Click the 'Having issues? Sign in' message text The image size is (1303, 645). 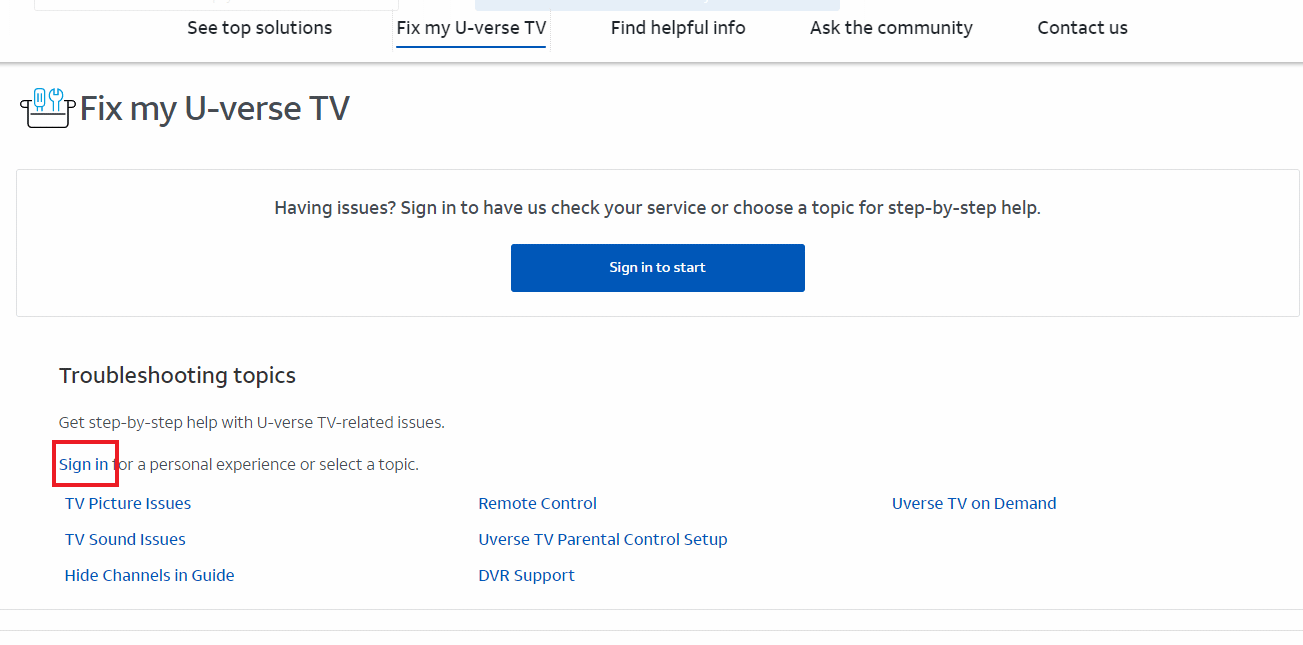(x=658, y=208)
